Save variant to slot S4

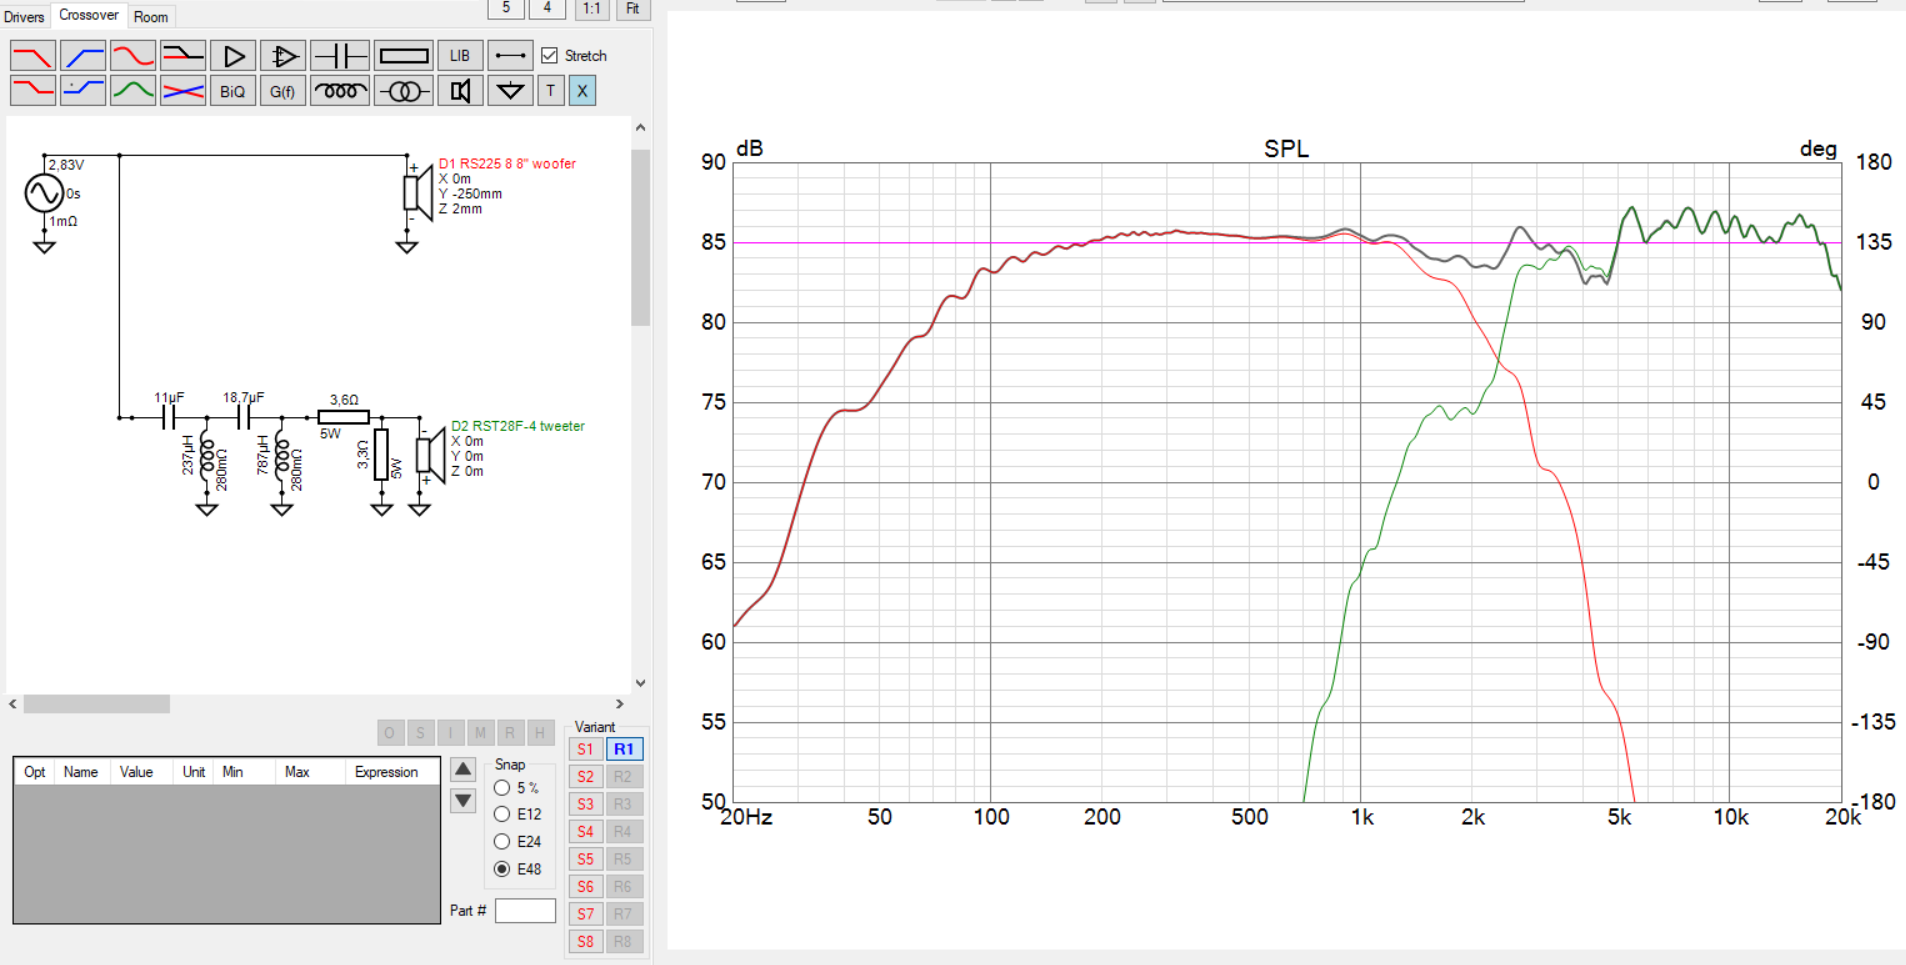(x=586, y=832)
